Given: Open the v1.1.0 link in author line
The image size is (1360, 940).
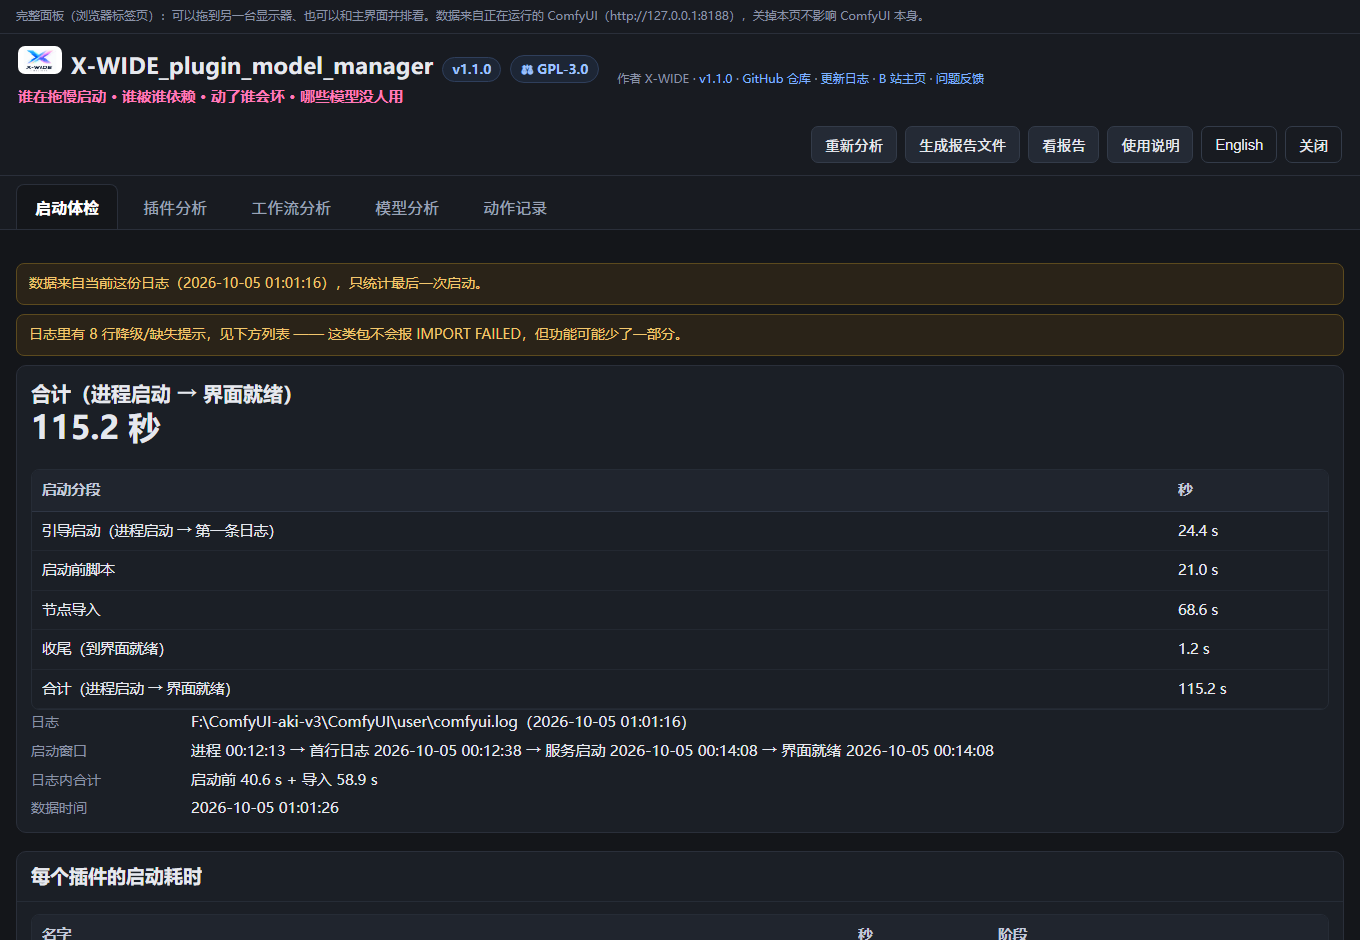Looking at the screenshot, I should click(x=716, y=79).
